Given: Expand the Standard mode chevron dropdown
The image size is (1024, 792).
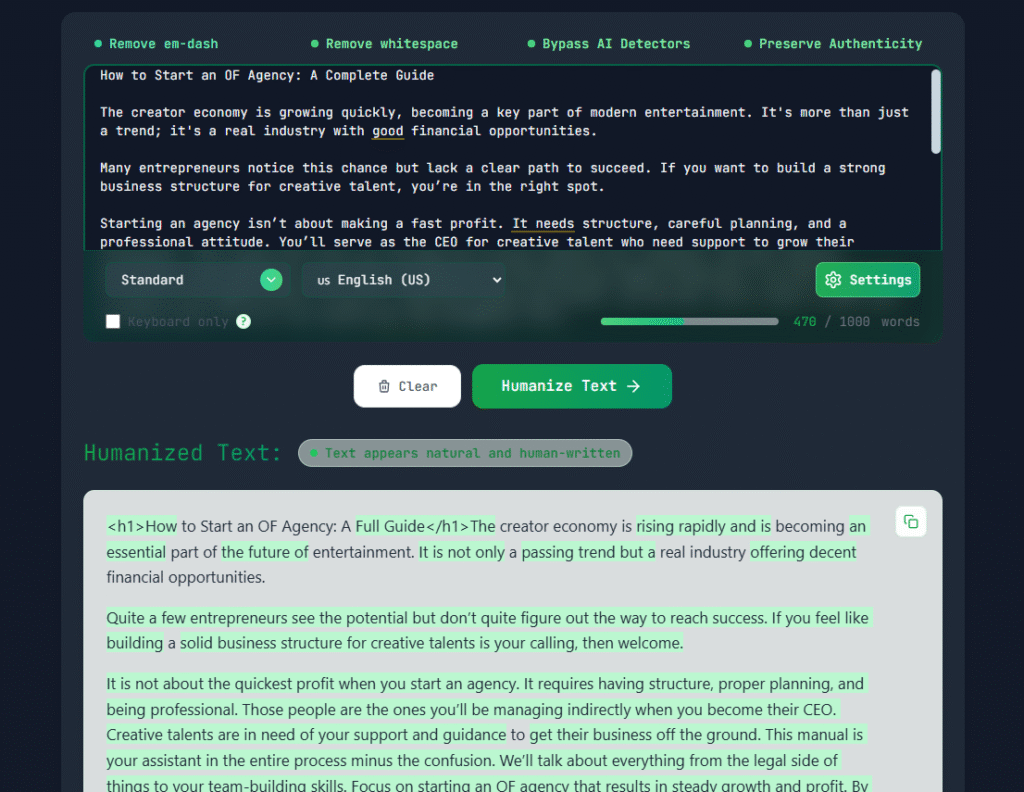Looking at the screenshot, I should coord(271,280).
